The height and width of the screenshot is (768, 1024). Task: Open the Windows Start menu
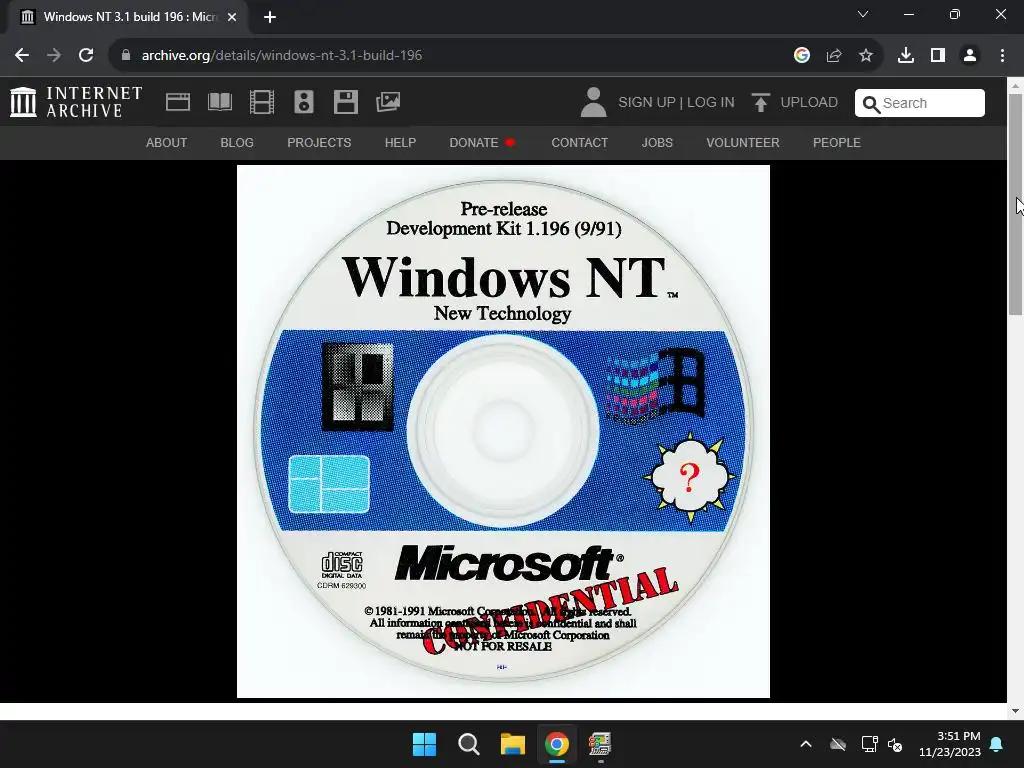(x=424, y=744)
